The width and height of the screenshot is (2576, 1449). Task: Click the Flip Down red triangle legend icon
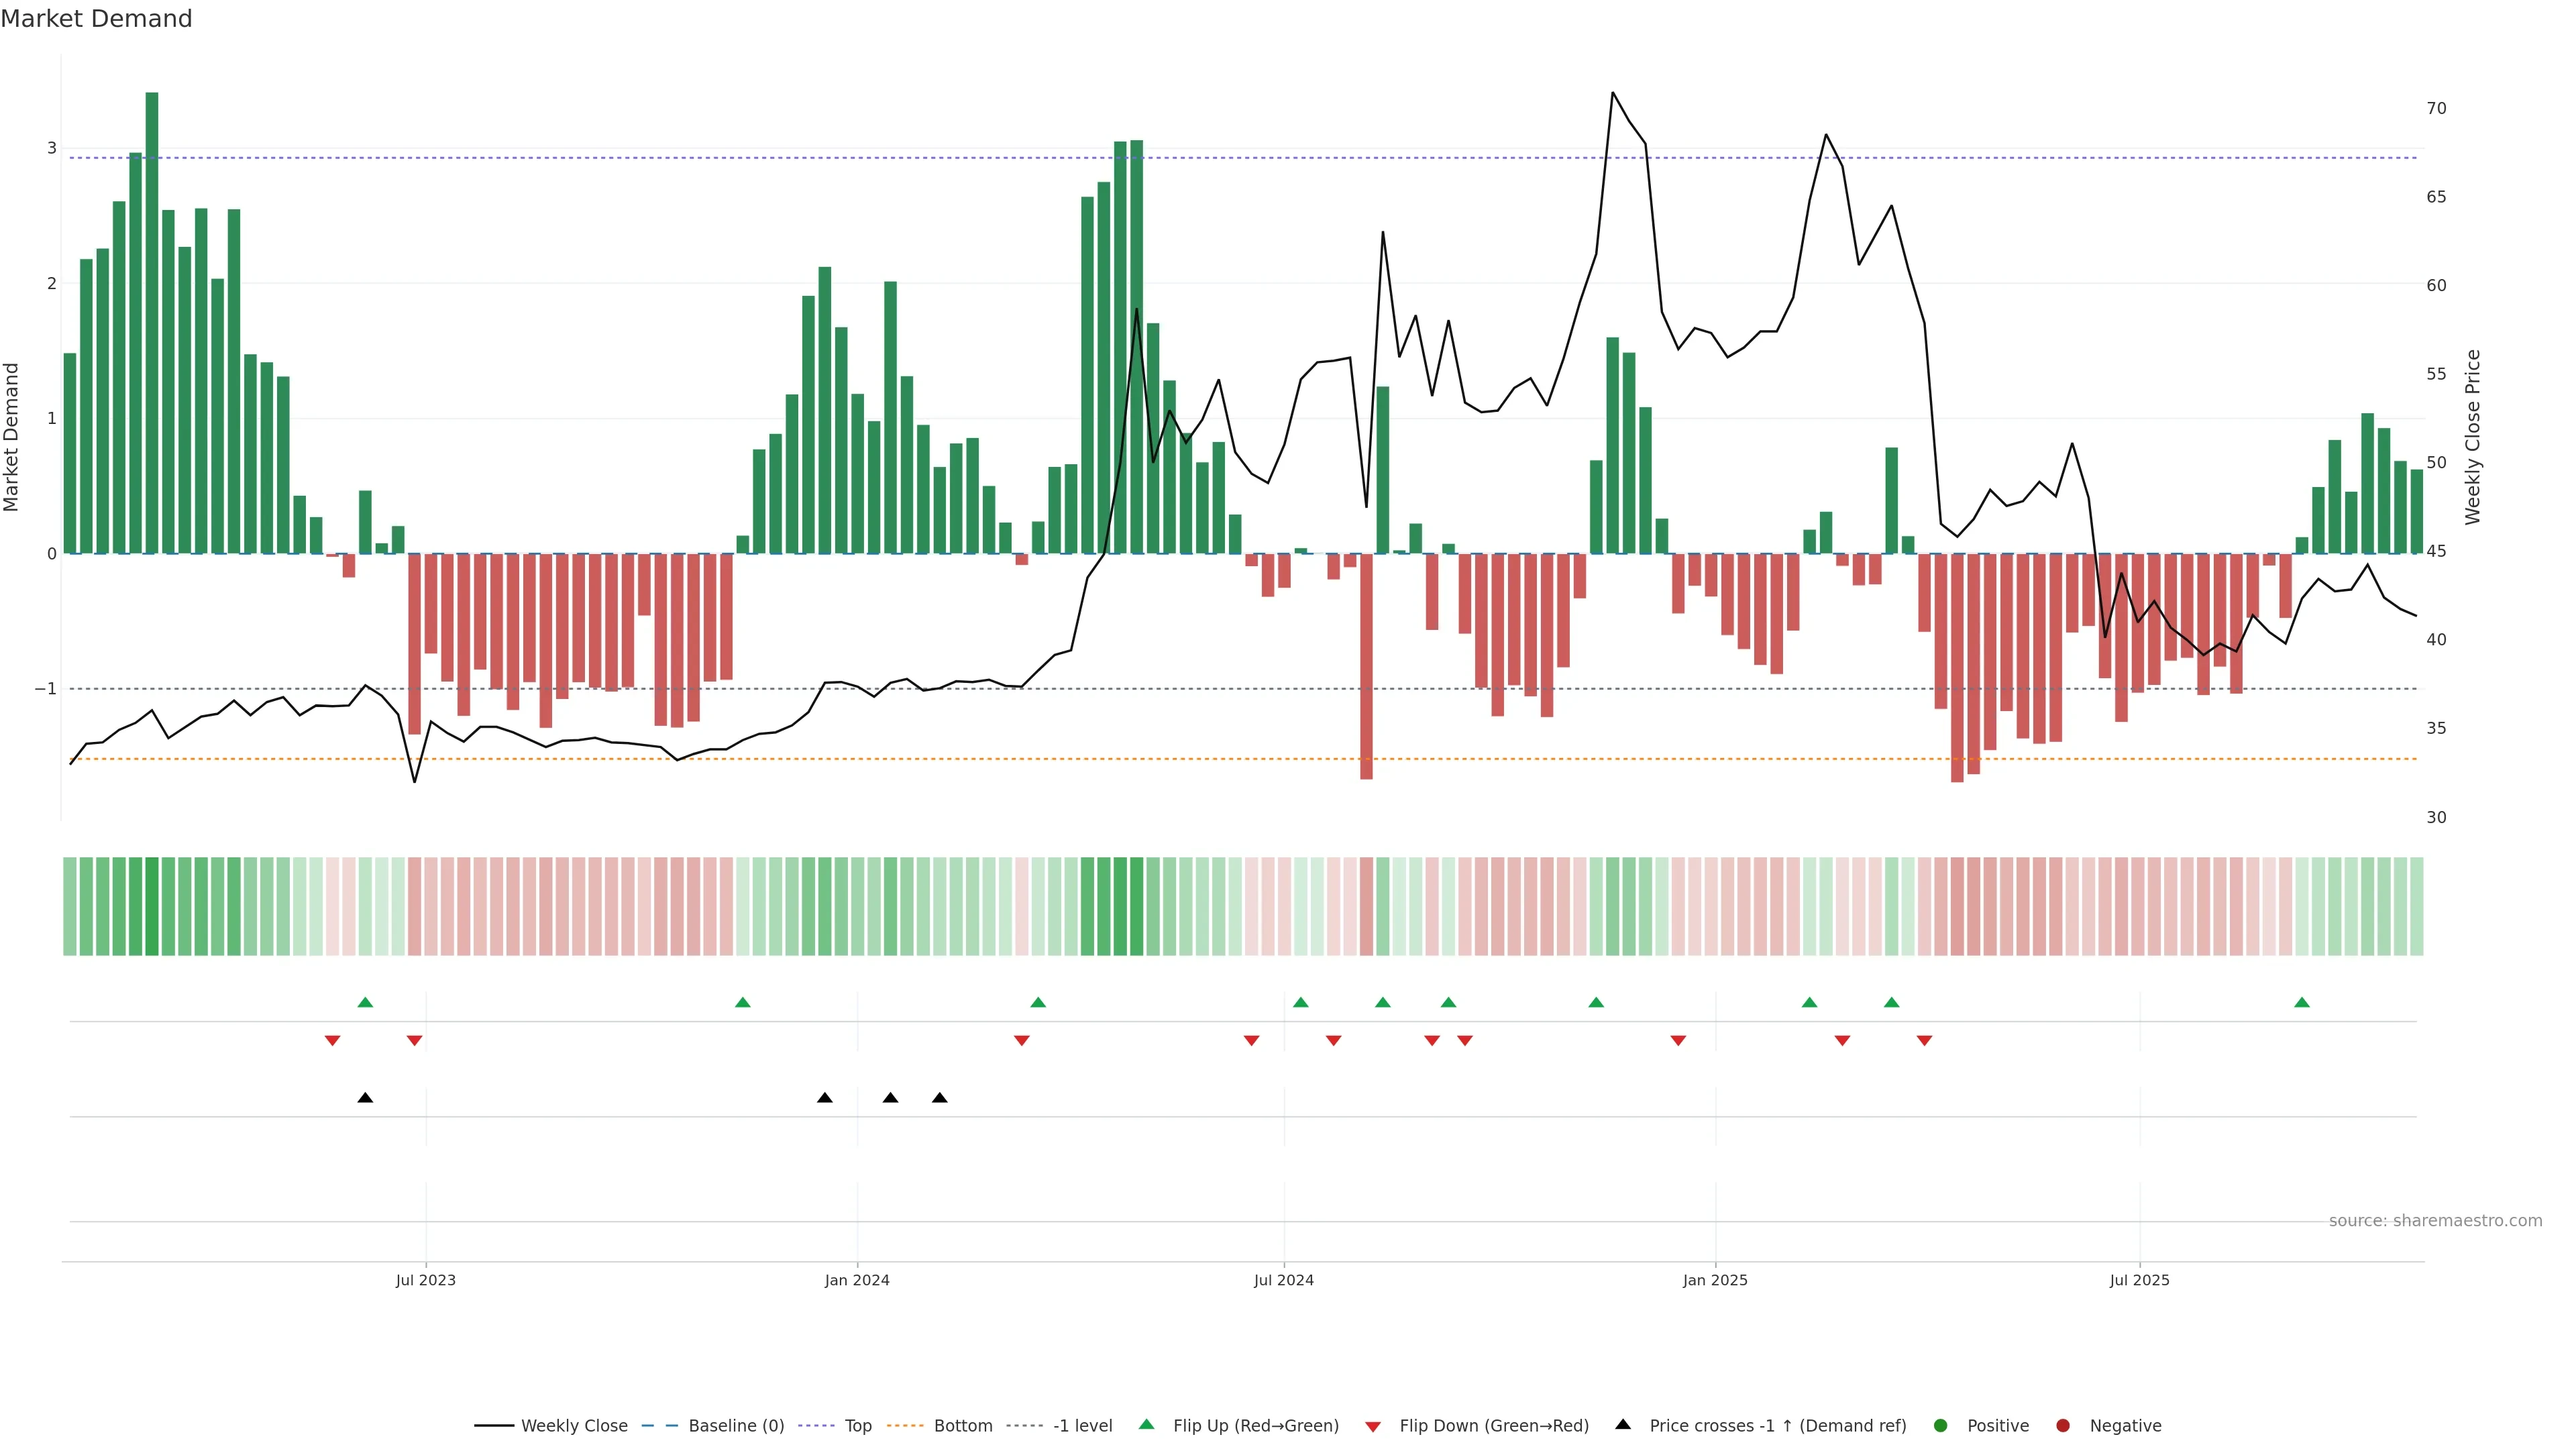(1373, 1427)
